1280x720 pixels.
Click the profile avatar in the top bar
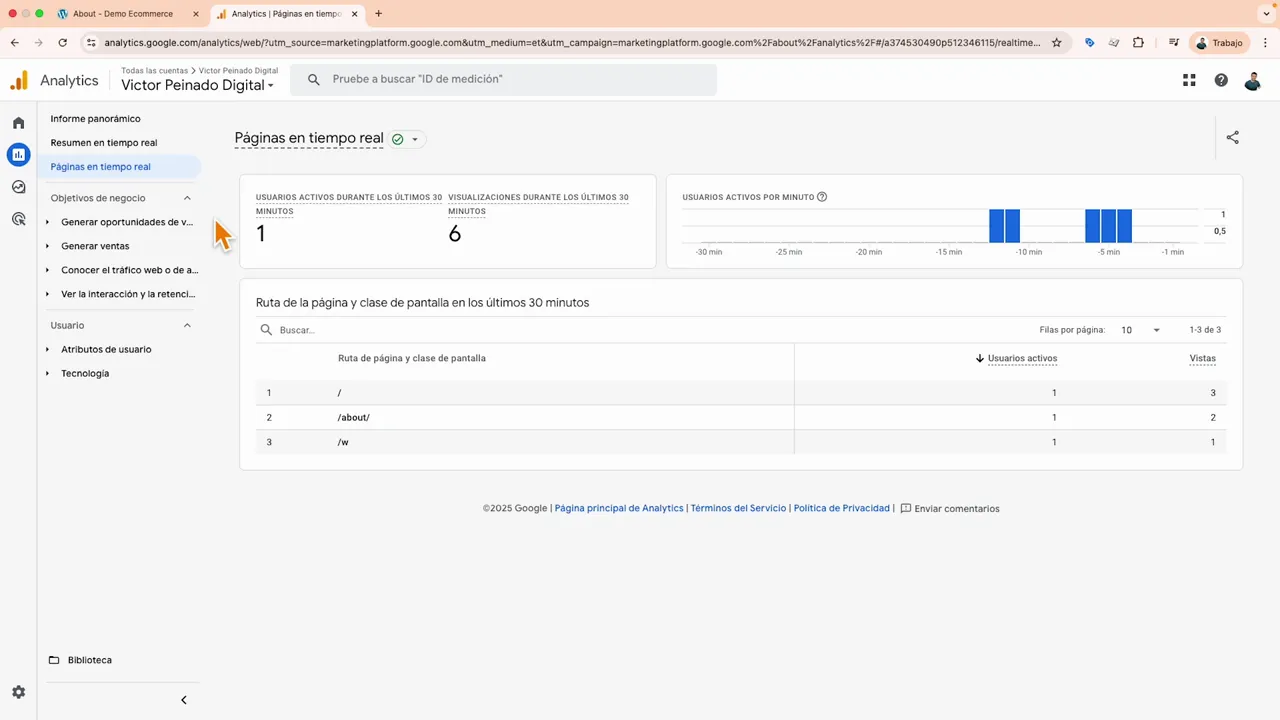(1253, 81)
